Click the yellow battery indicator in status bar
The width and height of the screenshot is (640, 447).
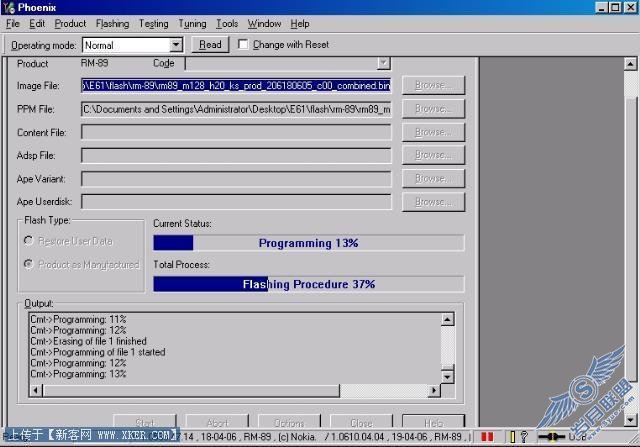pos(512,437)
